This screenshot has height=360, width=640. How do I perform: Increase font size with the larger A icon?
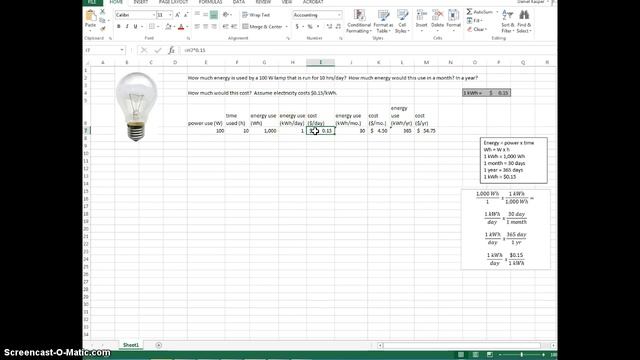click(x=178, y=15)
